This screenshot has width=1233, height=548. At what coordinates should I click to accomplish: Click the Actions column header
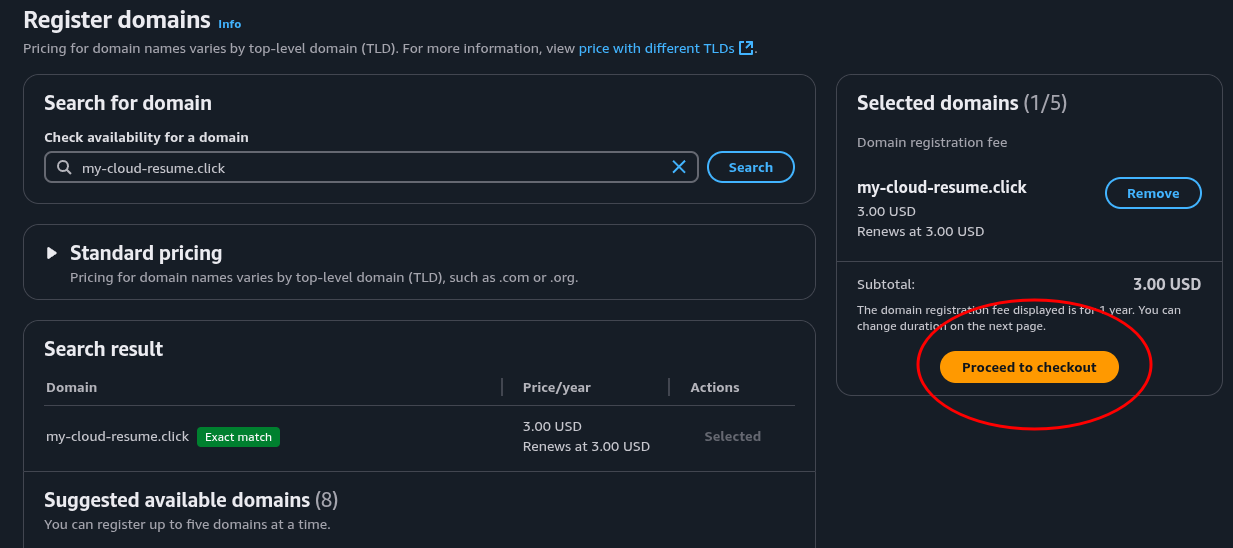(715, 387)
